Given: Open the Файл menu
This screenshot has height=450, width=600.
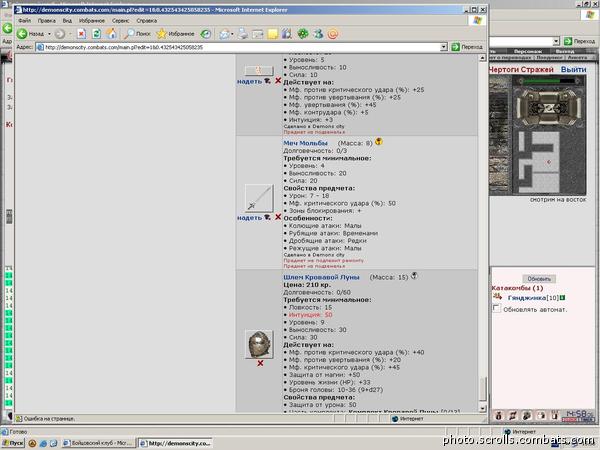Looking at the screenshot, I should tap(24, 21).
